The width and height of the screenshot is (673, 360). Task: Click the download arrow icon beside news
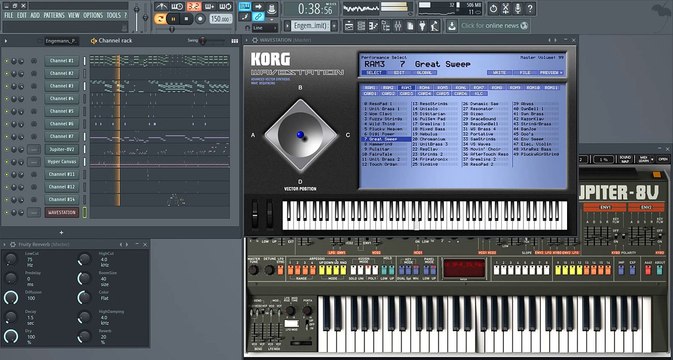pos(452,26)
